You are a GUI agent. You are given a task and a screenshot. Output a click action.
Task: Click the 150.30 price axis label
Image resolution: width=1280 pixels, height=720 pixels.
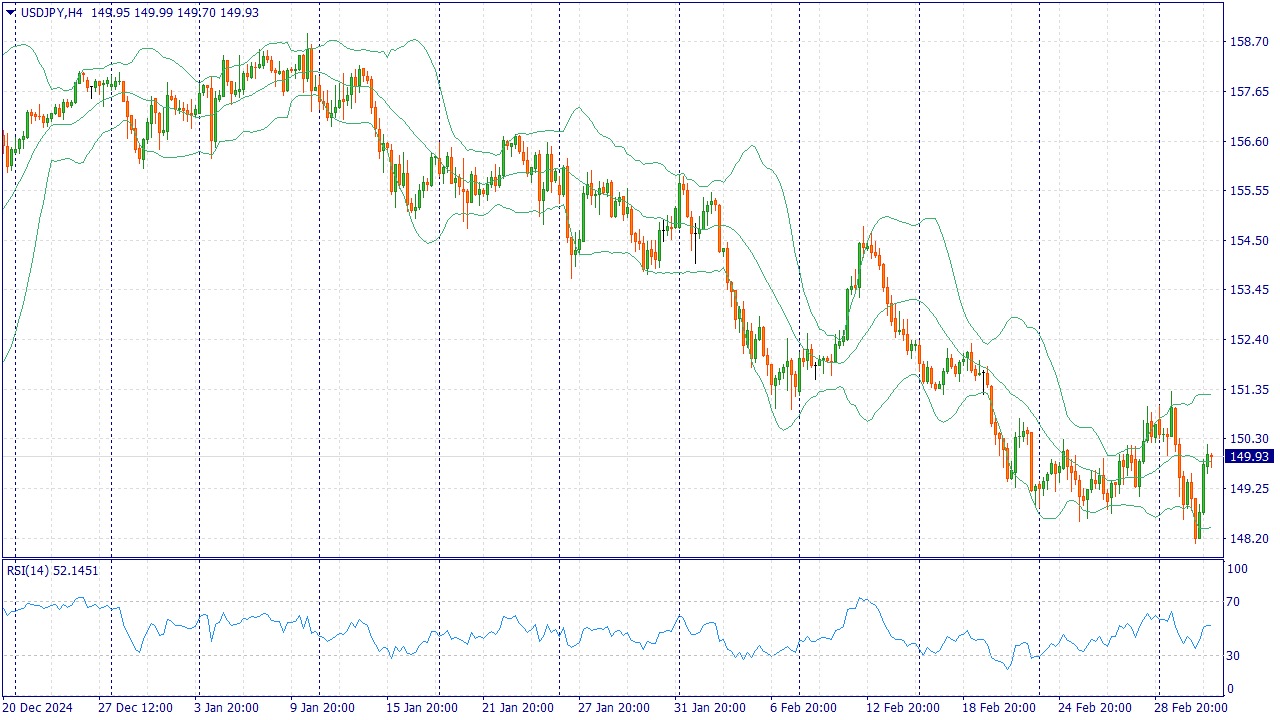pyautogui.click(x=1248, y=439)
